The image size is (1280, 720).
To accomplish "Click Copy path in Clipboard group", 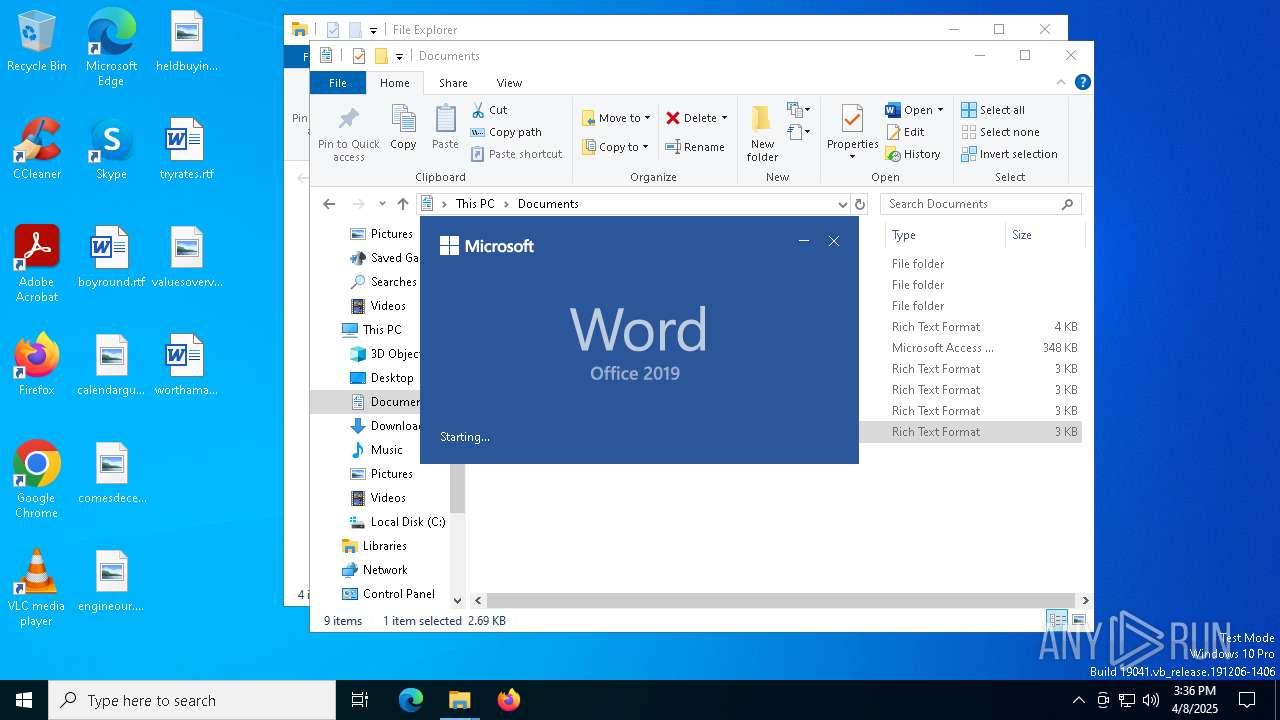I will click(505, 132).
